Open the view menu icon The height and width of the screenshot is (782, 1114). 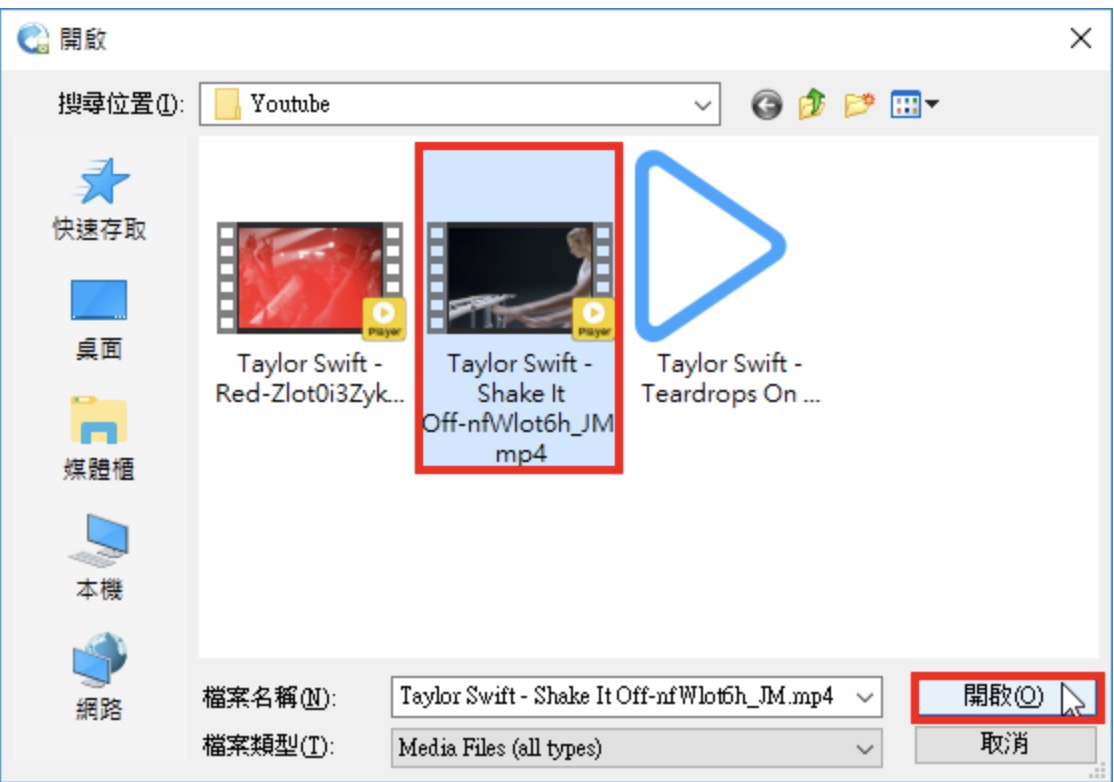(914, 104)
